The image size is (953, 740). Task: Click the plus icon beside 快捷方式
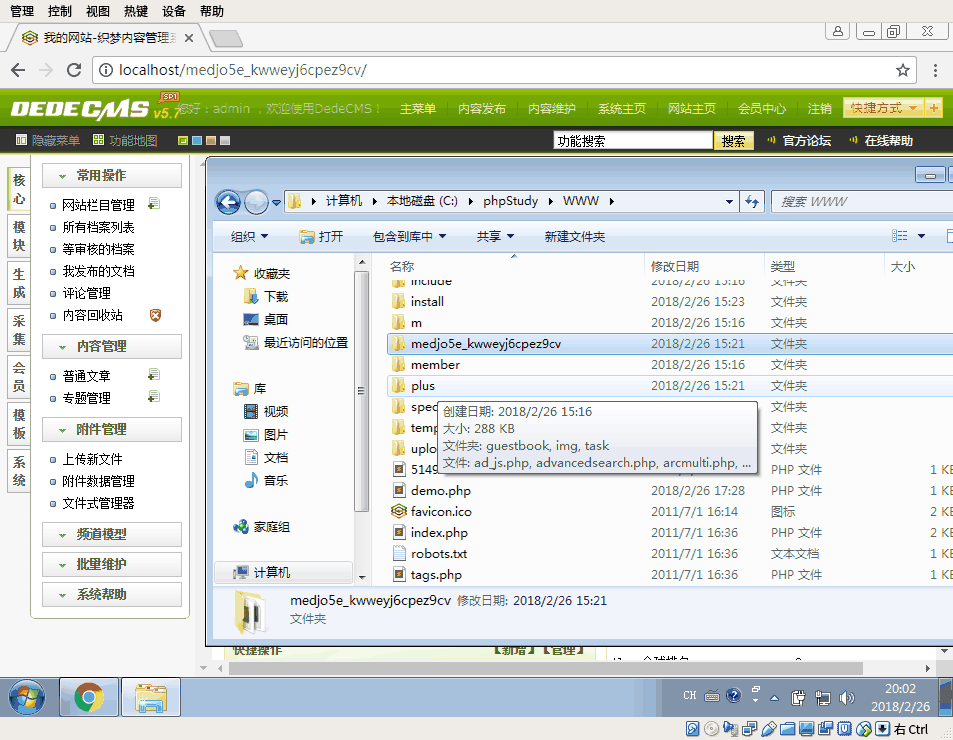coord(934,109)
